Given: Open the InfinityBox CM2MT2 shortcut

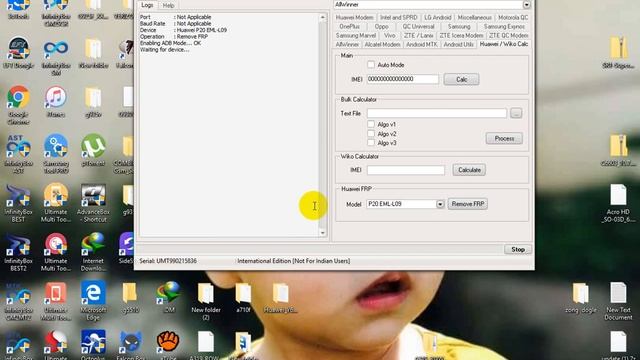Looking at the screenshot, I should [x=18, y=301].
